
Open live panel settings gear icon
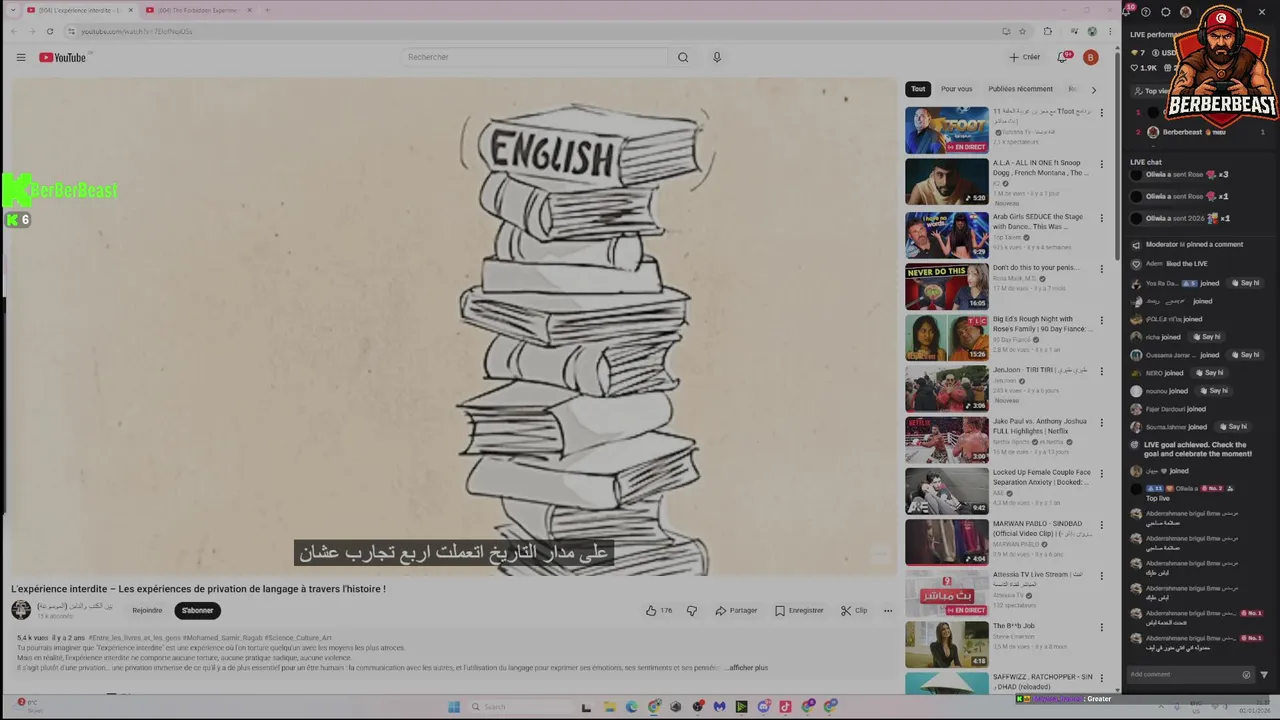1166,12
